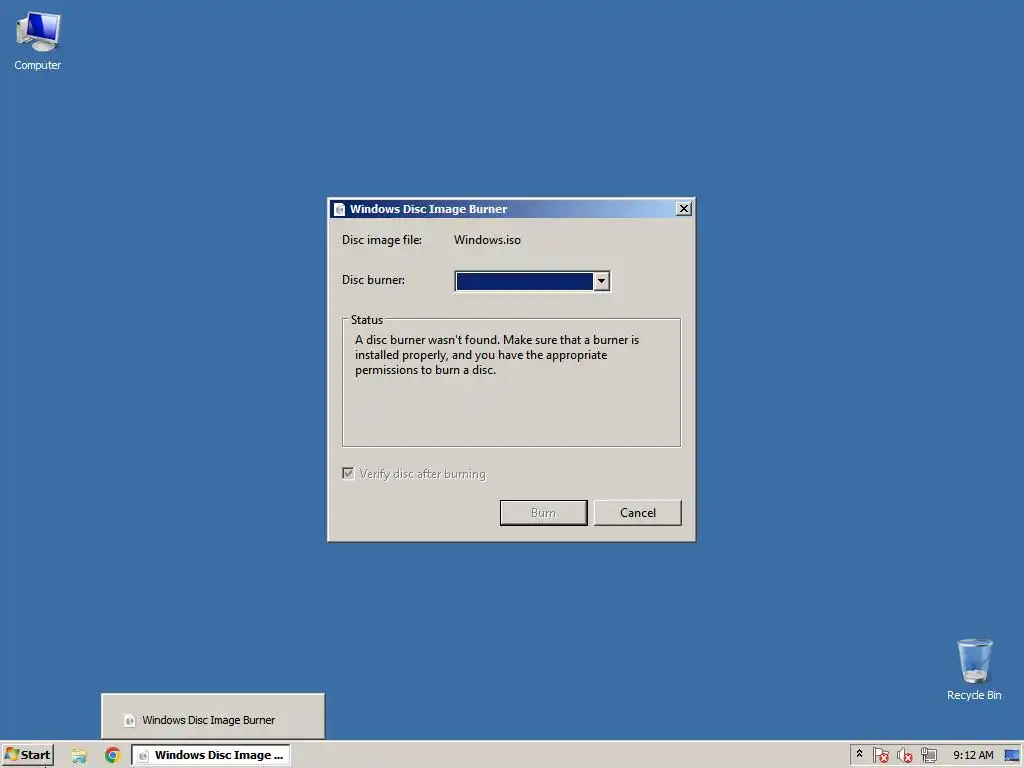Launch Google Chrome from the taskbar
Viewport: 1024px width, 768px height.
(x=112, y=755)
